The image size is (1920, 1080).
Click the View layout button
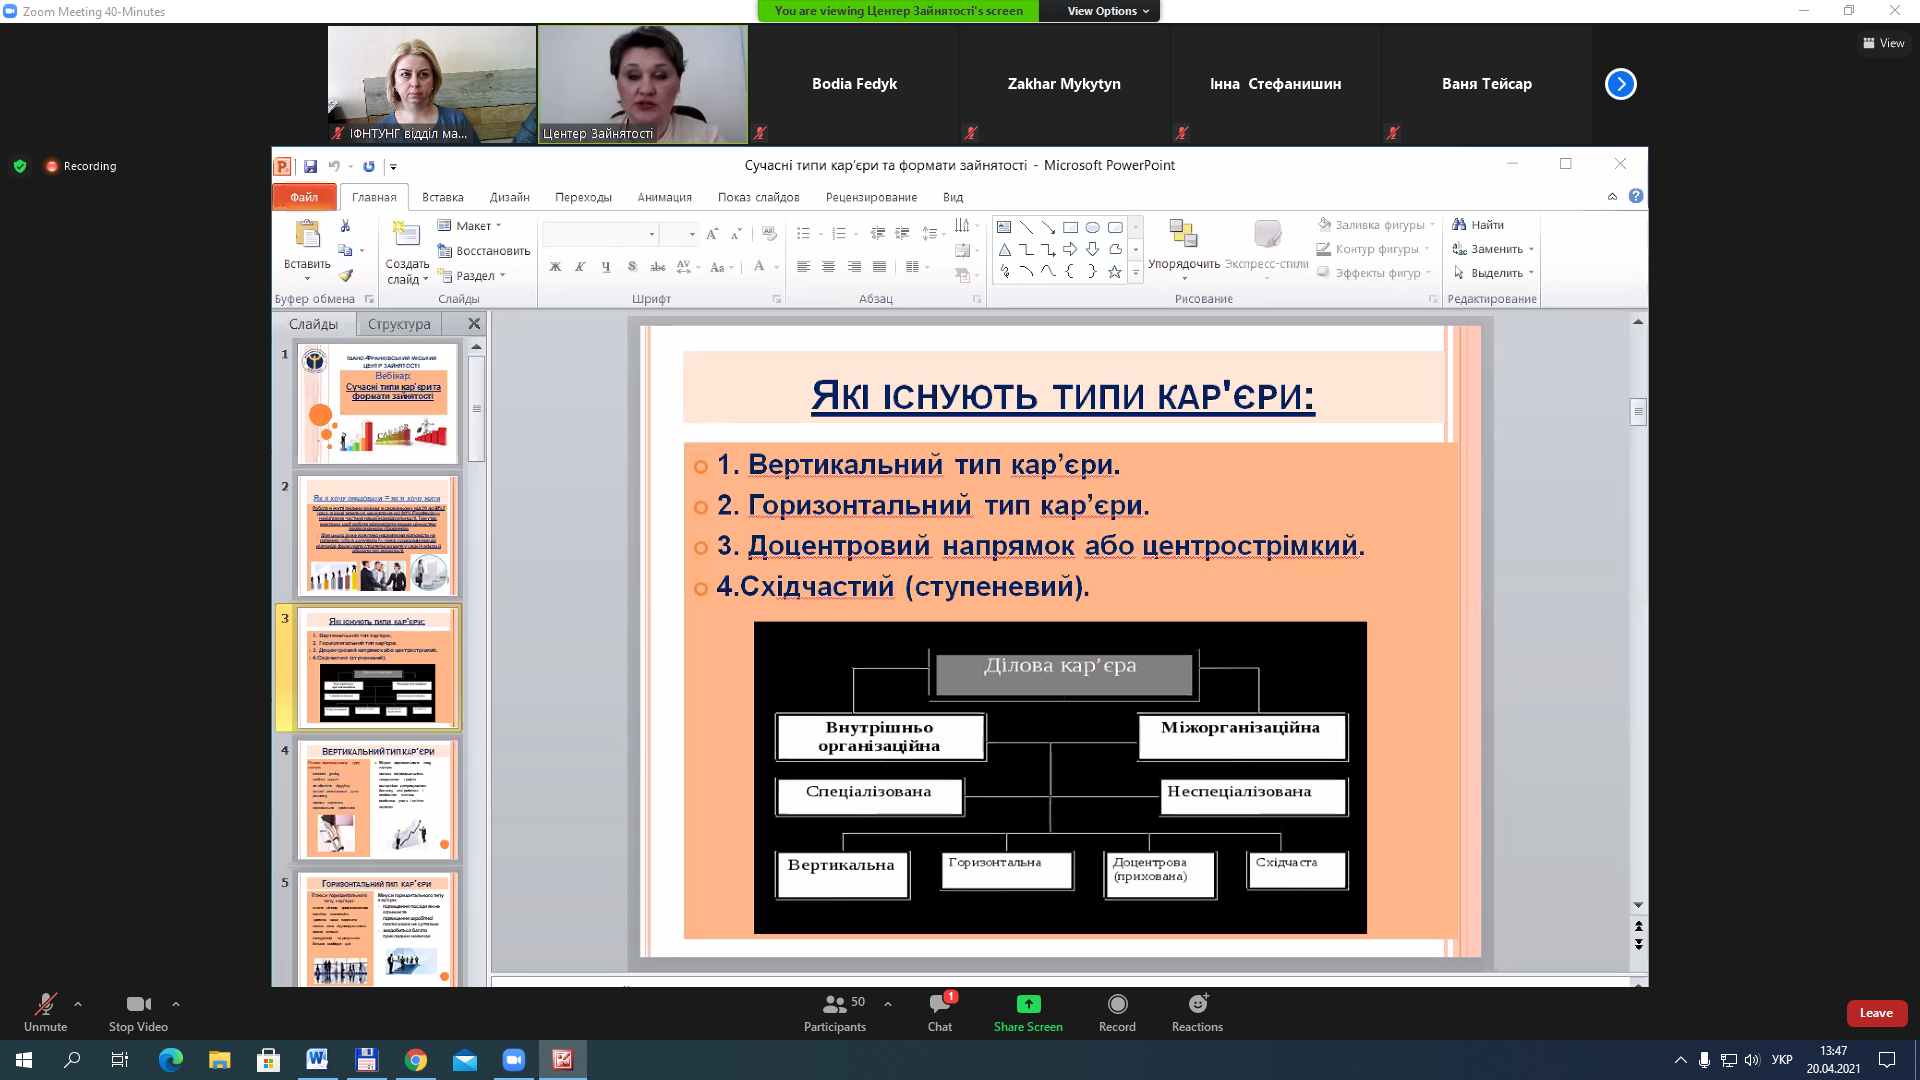(1883, 43)
